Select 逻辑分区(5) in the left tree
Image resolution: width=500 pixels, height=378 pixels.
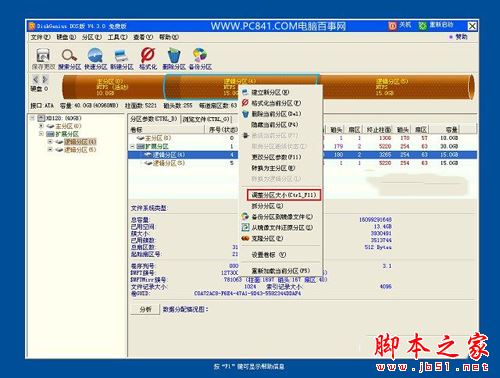(76, 150)
